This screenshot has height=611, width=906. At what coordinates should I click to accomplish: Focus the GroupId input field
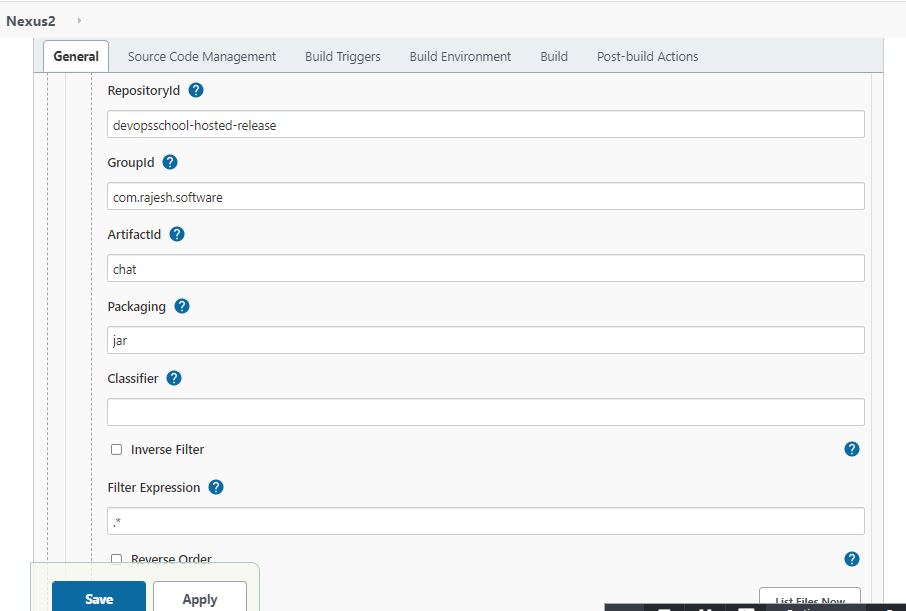(x=486, y=197)
